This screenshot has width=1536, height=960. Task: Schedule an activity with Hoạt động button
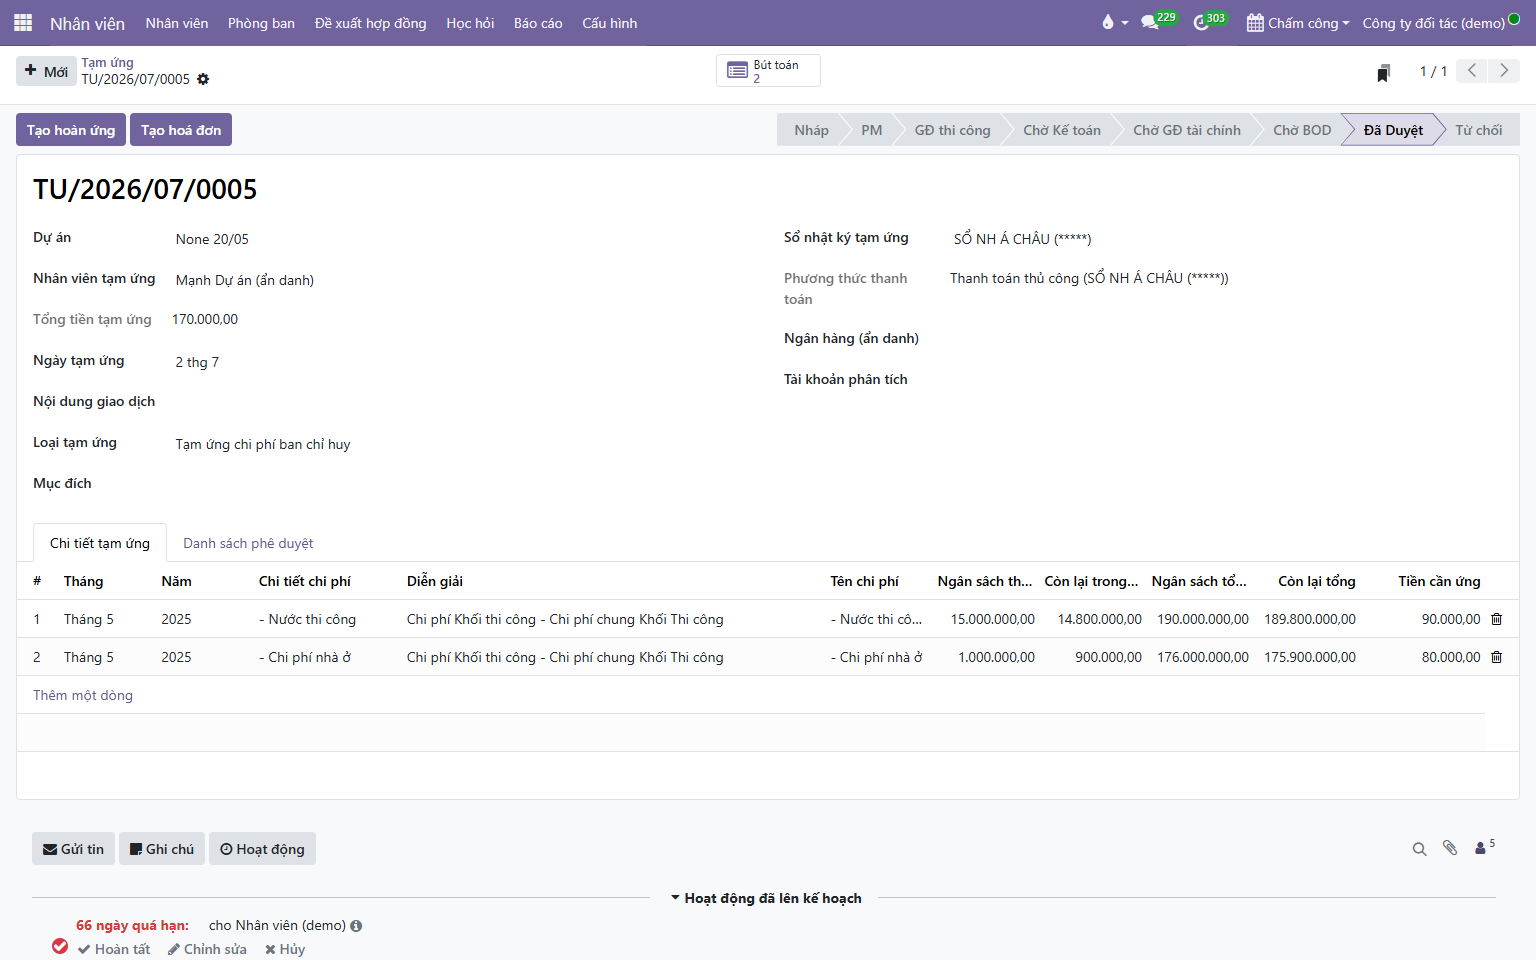point(262,849)
